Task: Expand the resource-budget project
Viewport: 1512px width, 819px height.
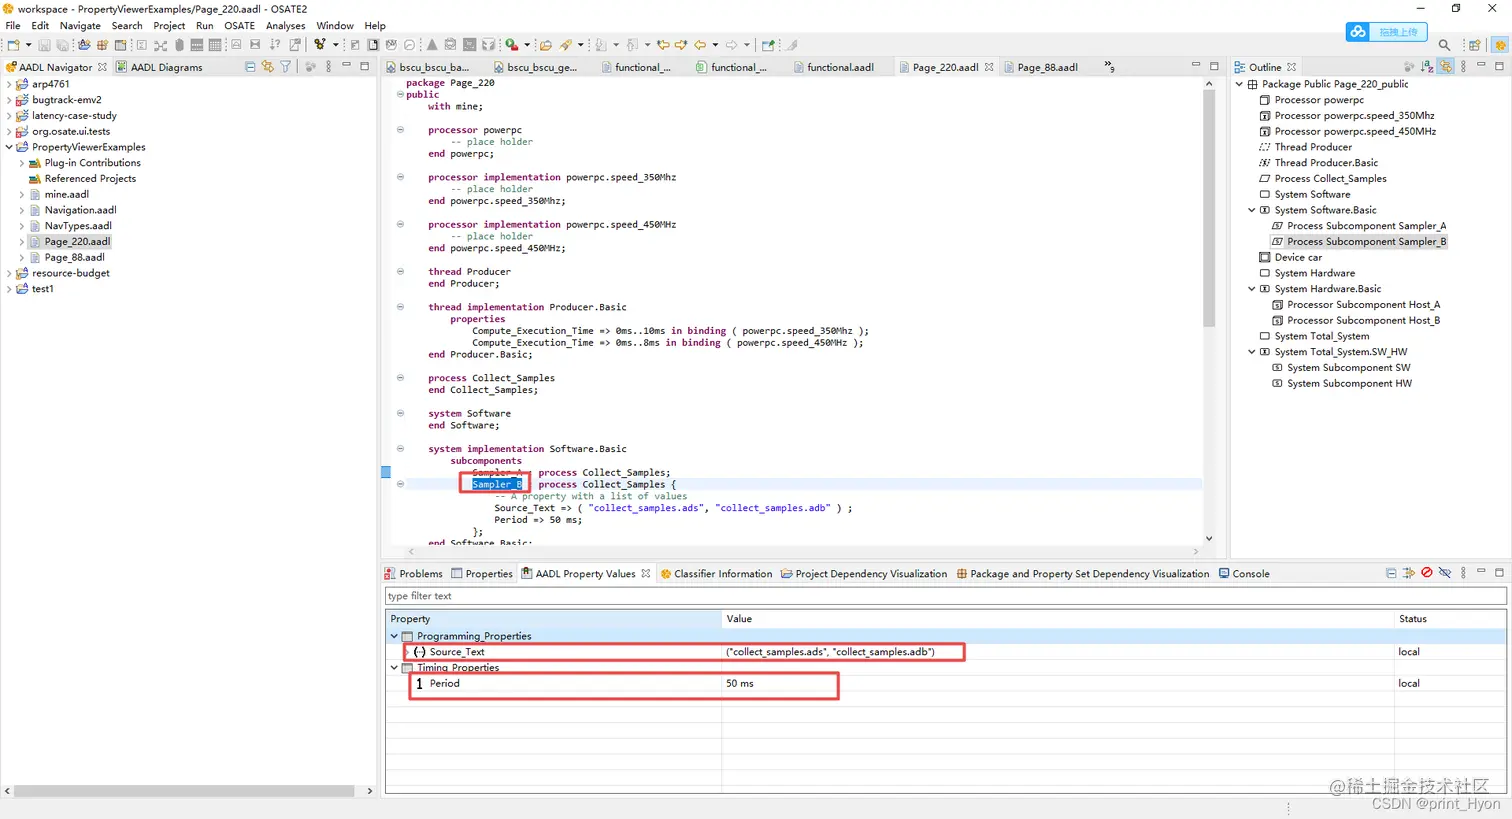Action: (9, 273)
